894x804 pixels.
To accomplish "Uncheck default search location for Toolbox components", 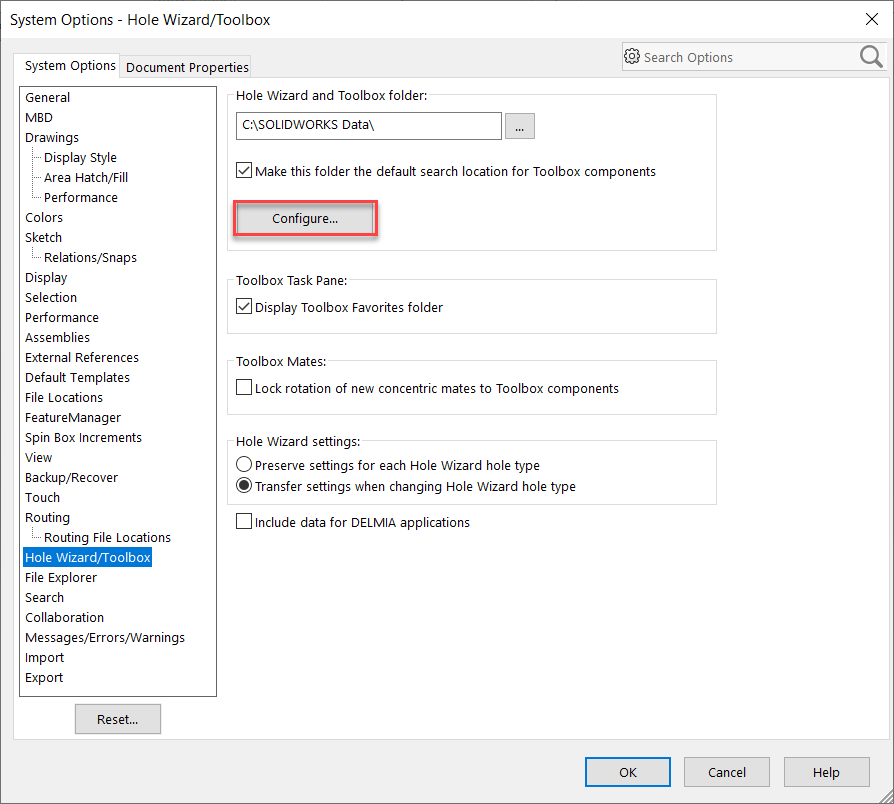I will click(x=244, y=171).
